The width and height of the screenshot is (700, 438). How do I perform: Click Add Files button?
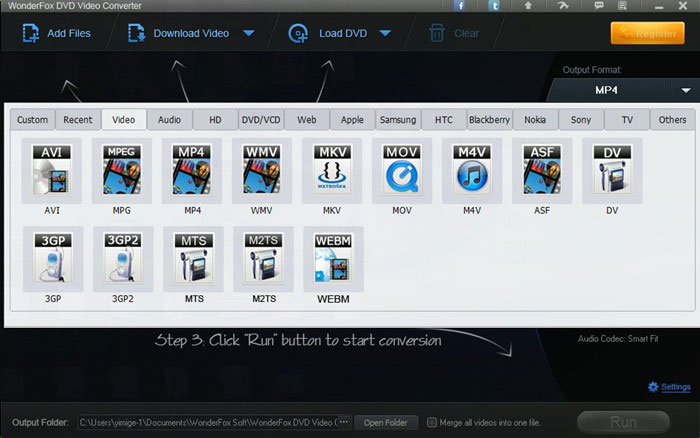(x=56, y=33)
